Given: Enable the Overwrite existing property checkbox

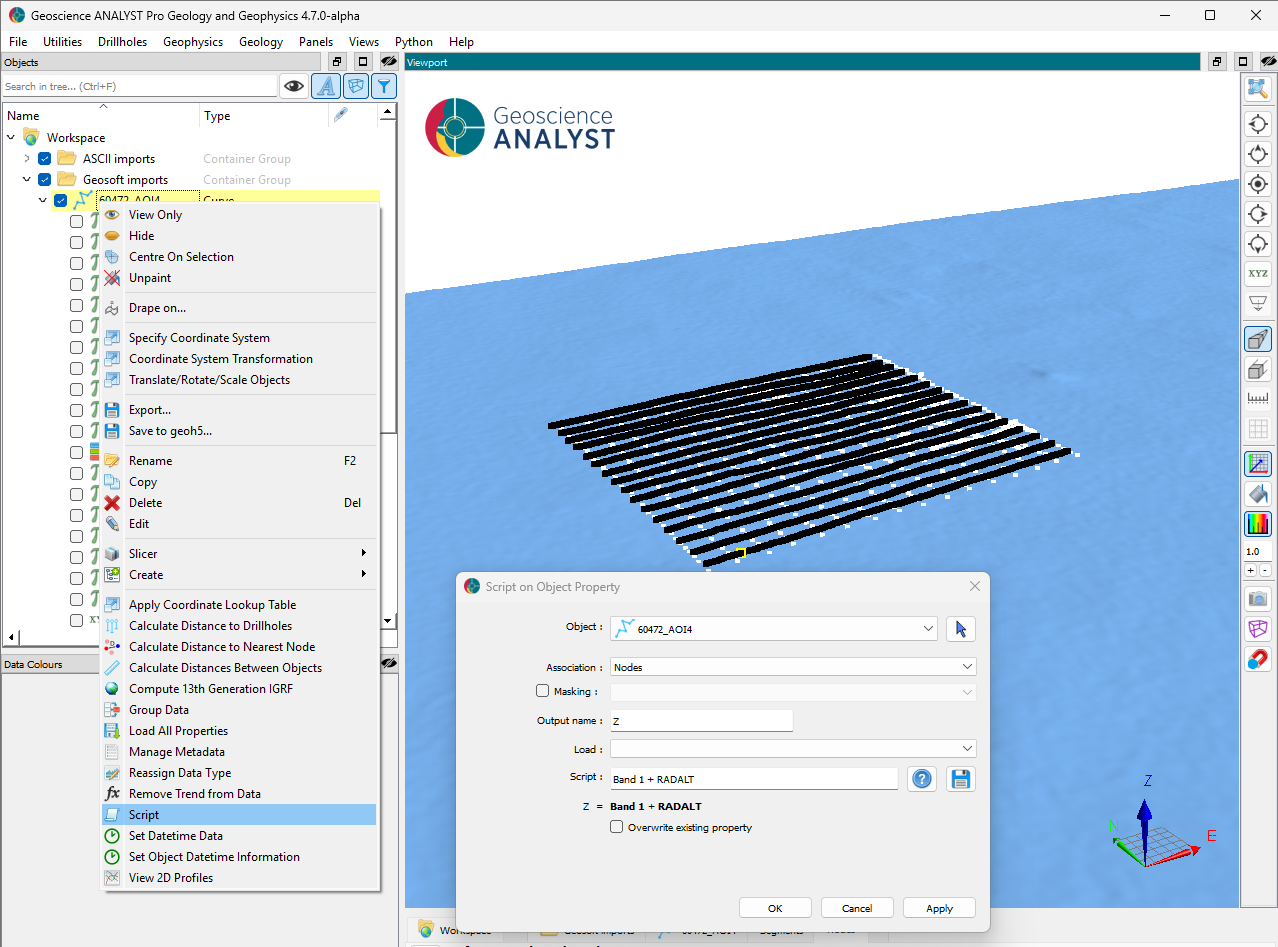Looking at the screenshot, I should (617, 827).
